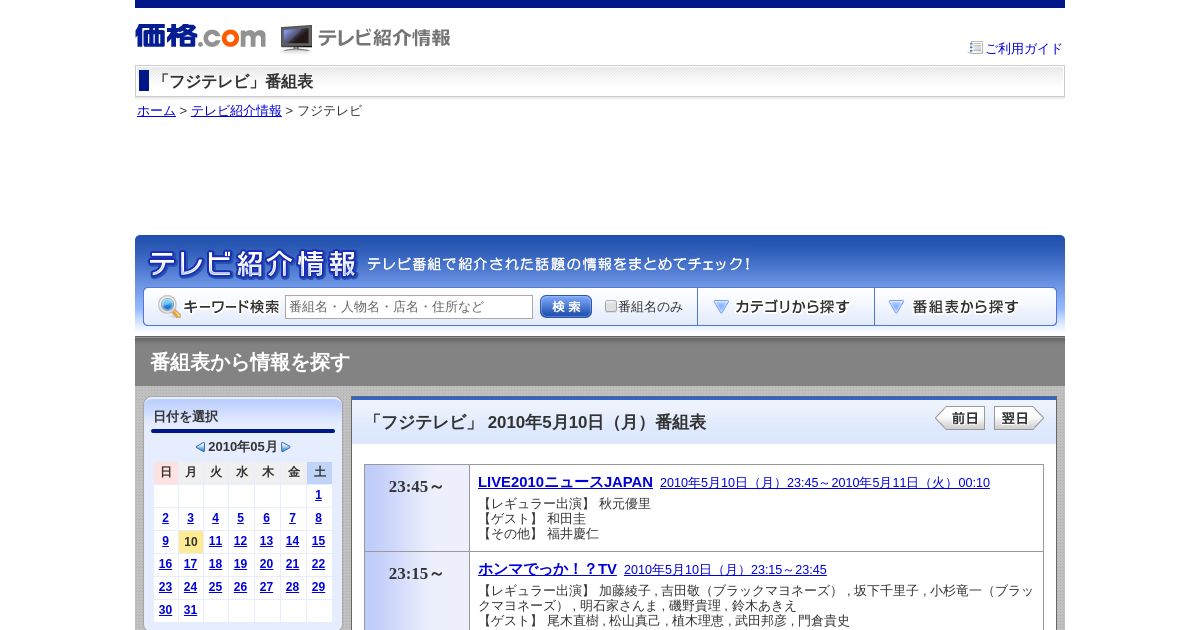1200x630 pixels.
Task: Select May 23 in the calendar
Action: 165,587
